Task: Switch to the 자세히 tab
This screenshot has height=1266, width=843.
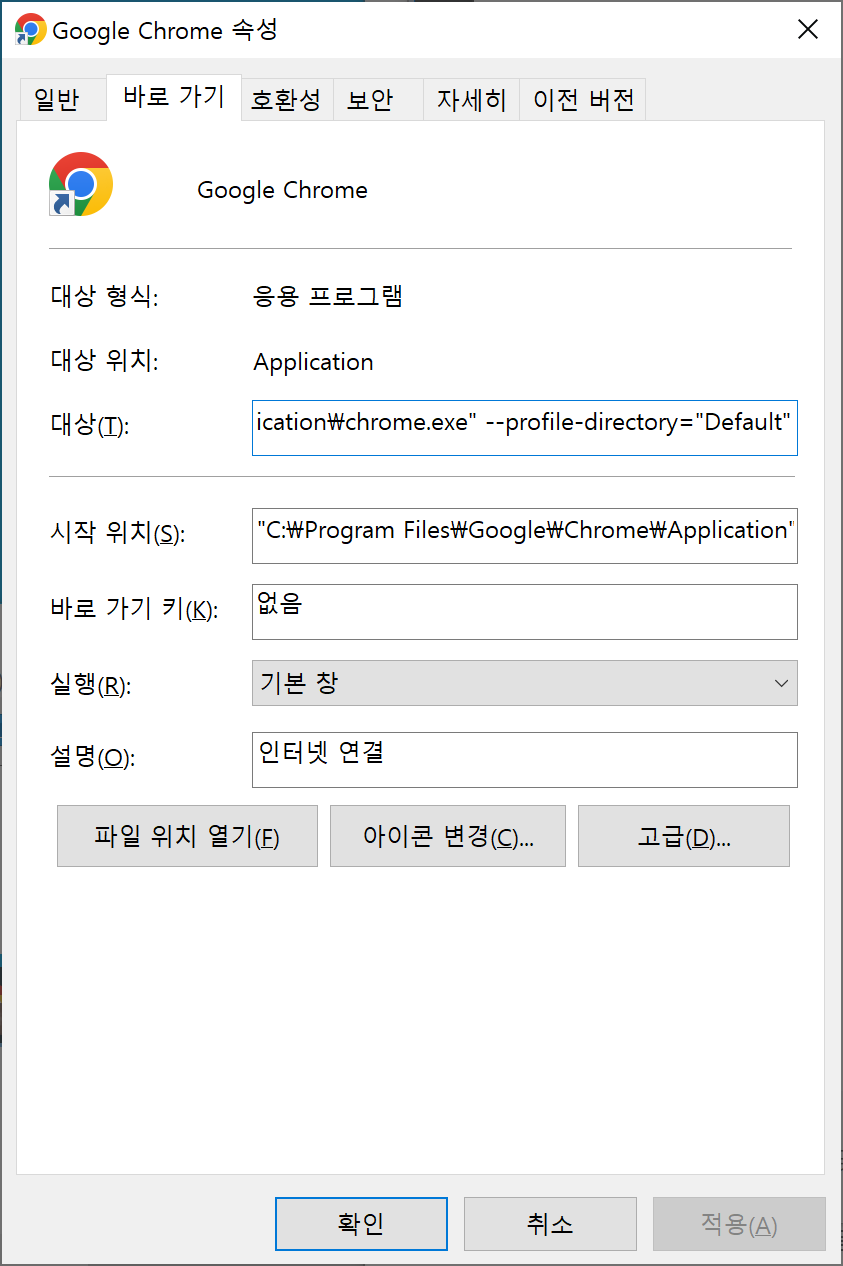Action: pyautogui.click(x=471, y=100)
